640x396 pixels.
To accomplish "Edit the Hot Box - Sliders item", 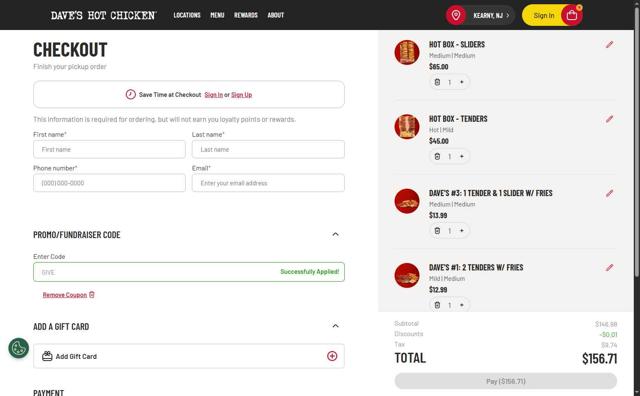I will click(x=609, y=44).
